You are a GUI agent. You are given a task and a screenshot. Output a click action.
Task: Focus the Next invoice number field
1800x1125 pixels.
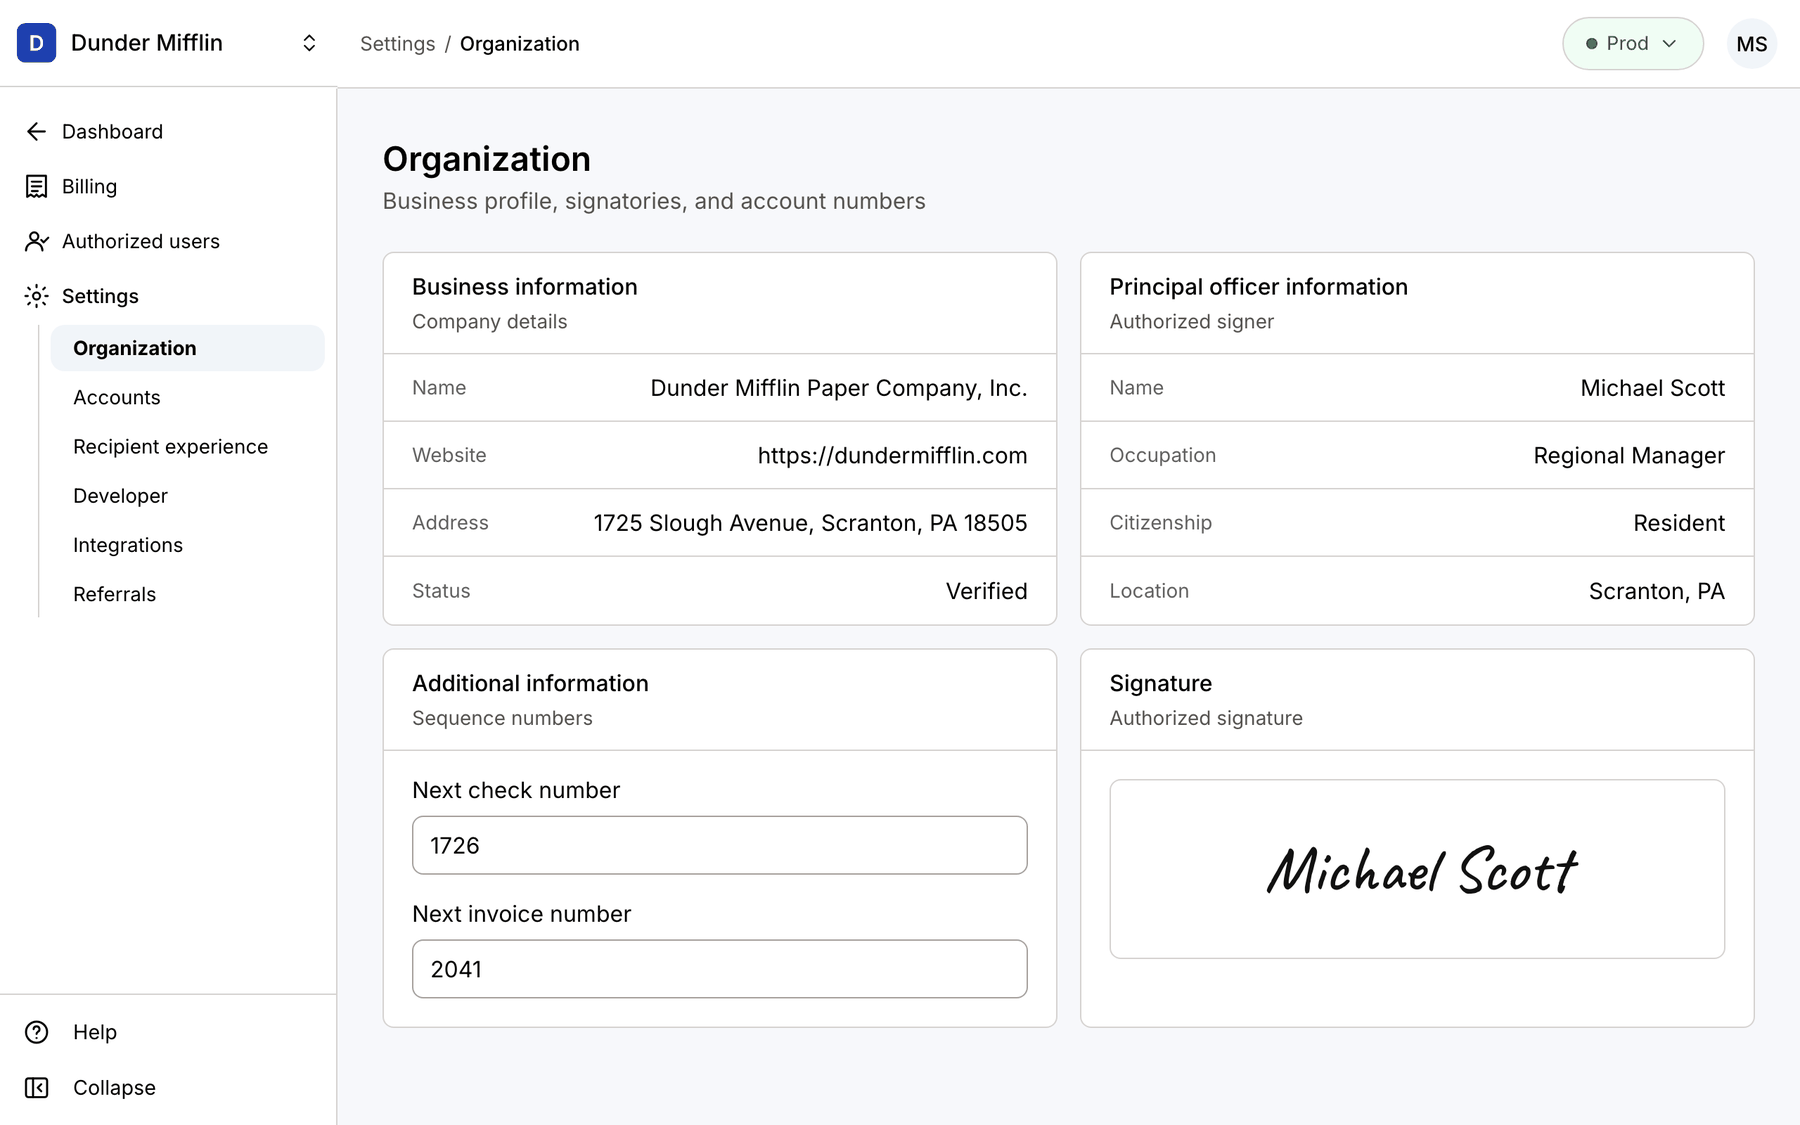click(720, 969)
